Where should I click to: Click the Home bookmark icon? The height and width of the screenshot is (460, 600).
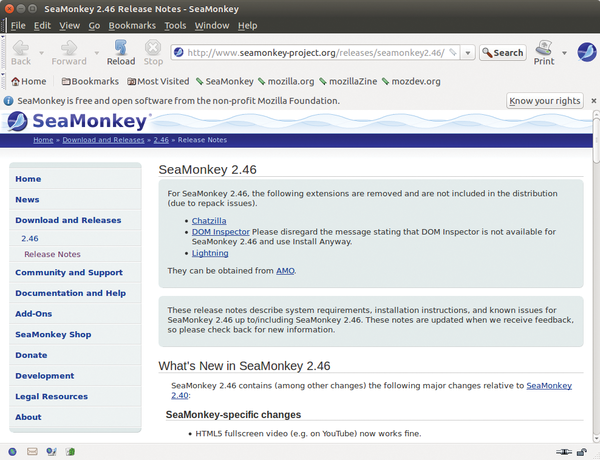coord(15,82)
